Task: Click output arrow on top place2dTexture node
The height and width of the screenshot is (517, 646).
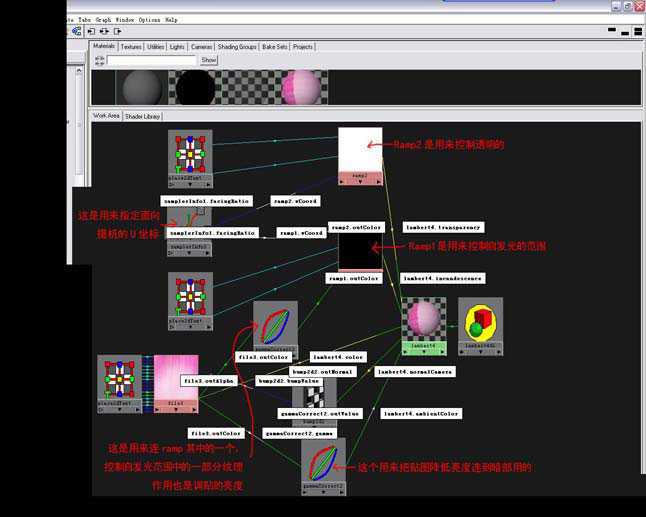Action: point(208,185)
